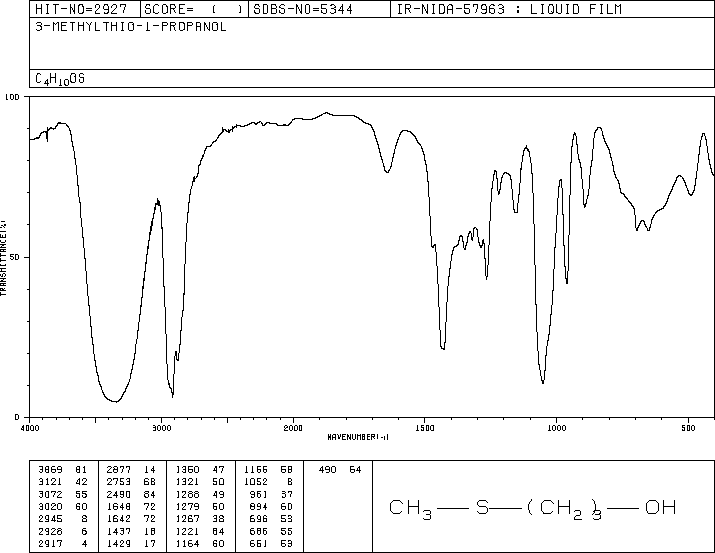Select peak table entry 2917
This screenshot has height=553, width=715.
point(50,543)
